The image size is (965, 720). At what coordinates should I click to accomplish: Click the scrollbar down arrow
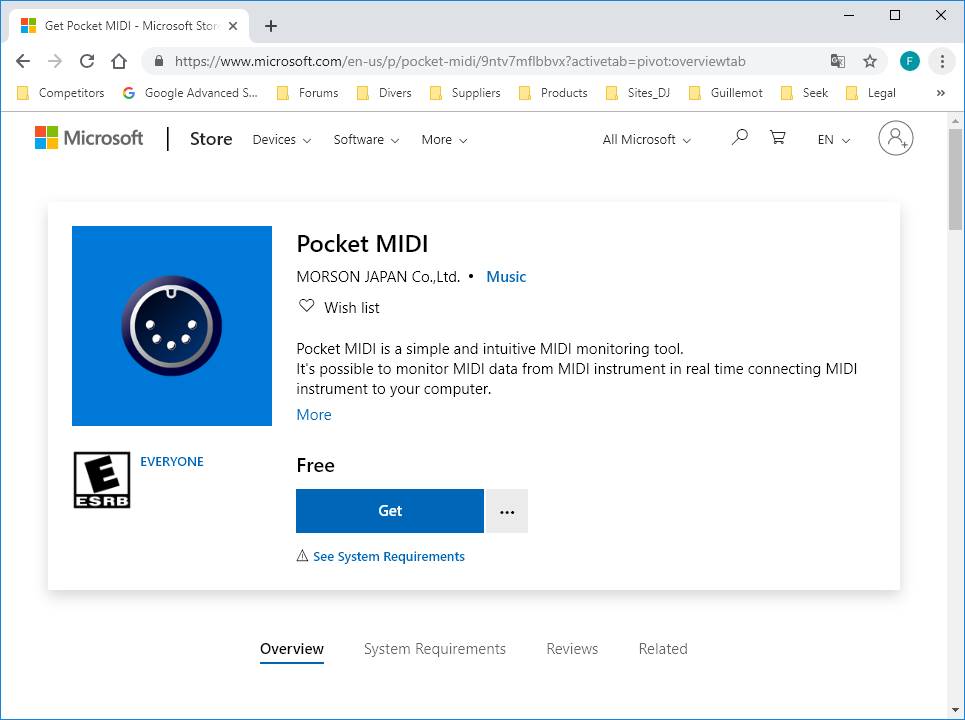(955, 710)
